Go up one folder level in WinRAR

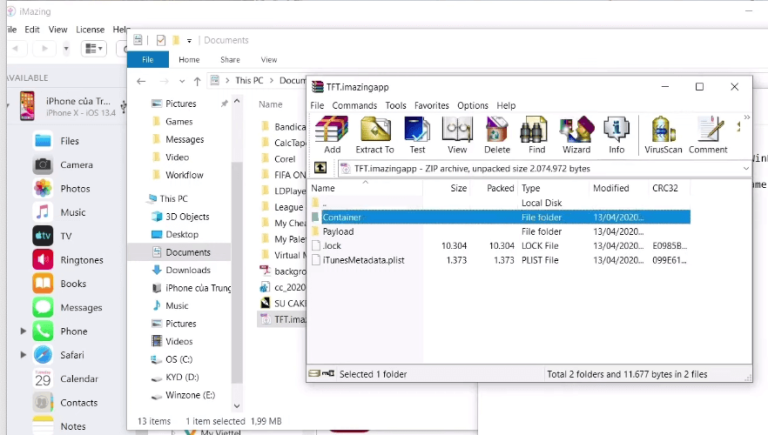tap(320, 169)
